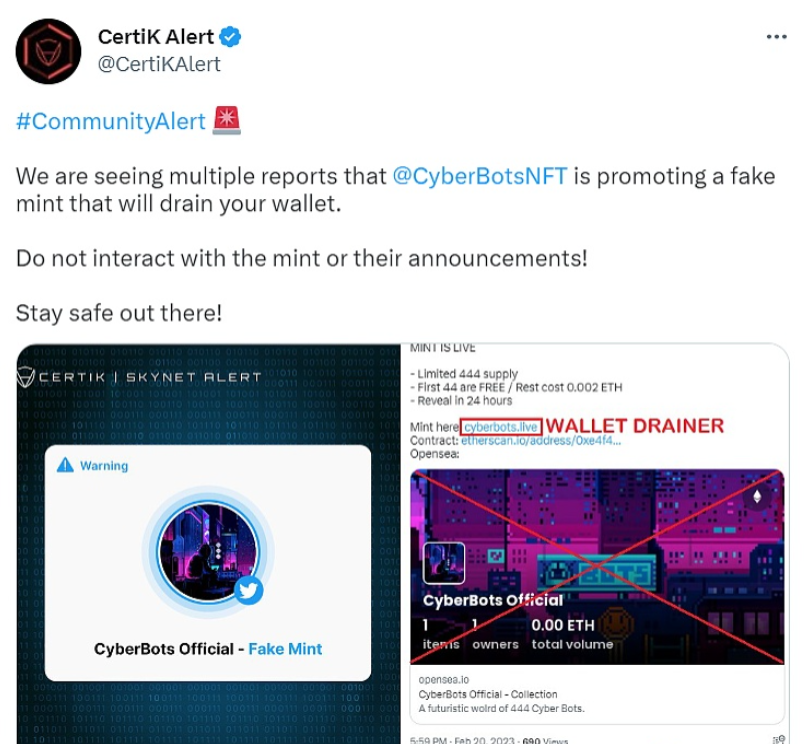Open the CyberBots circular profile picture

(208, 552)
